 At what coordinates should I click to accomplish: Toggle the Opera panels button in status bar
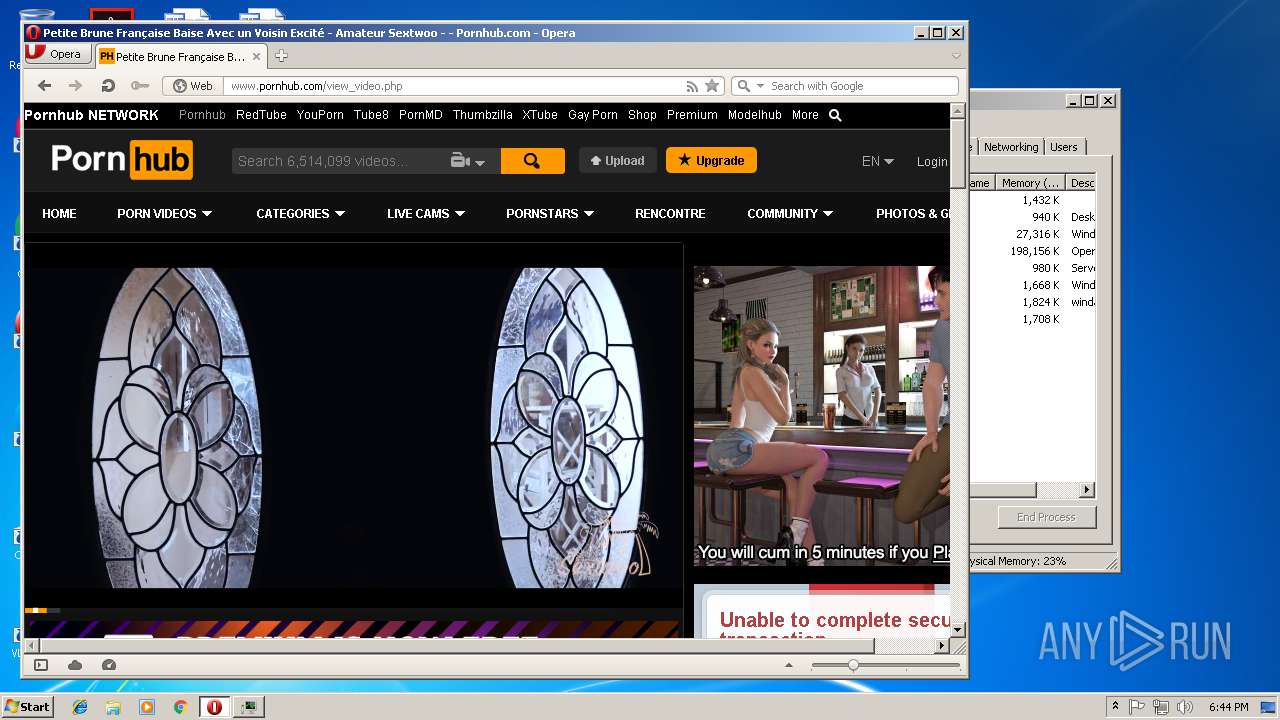click(41, 665)
